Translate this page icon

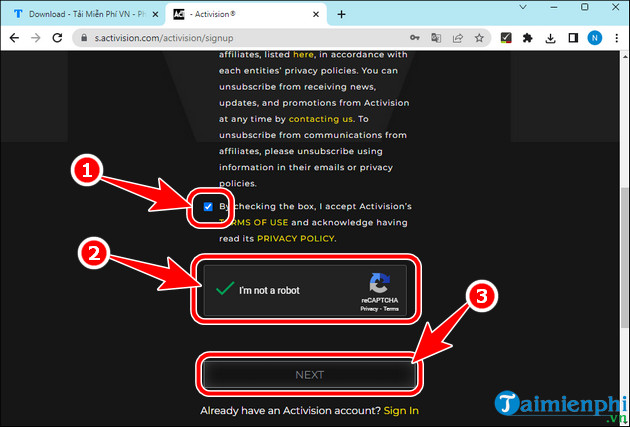pyautogui.click(x=436, y=38)
